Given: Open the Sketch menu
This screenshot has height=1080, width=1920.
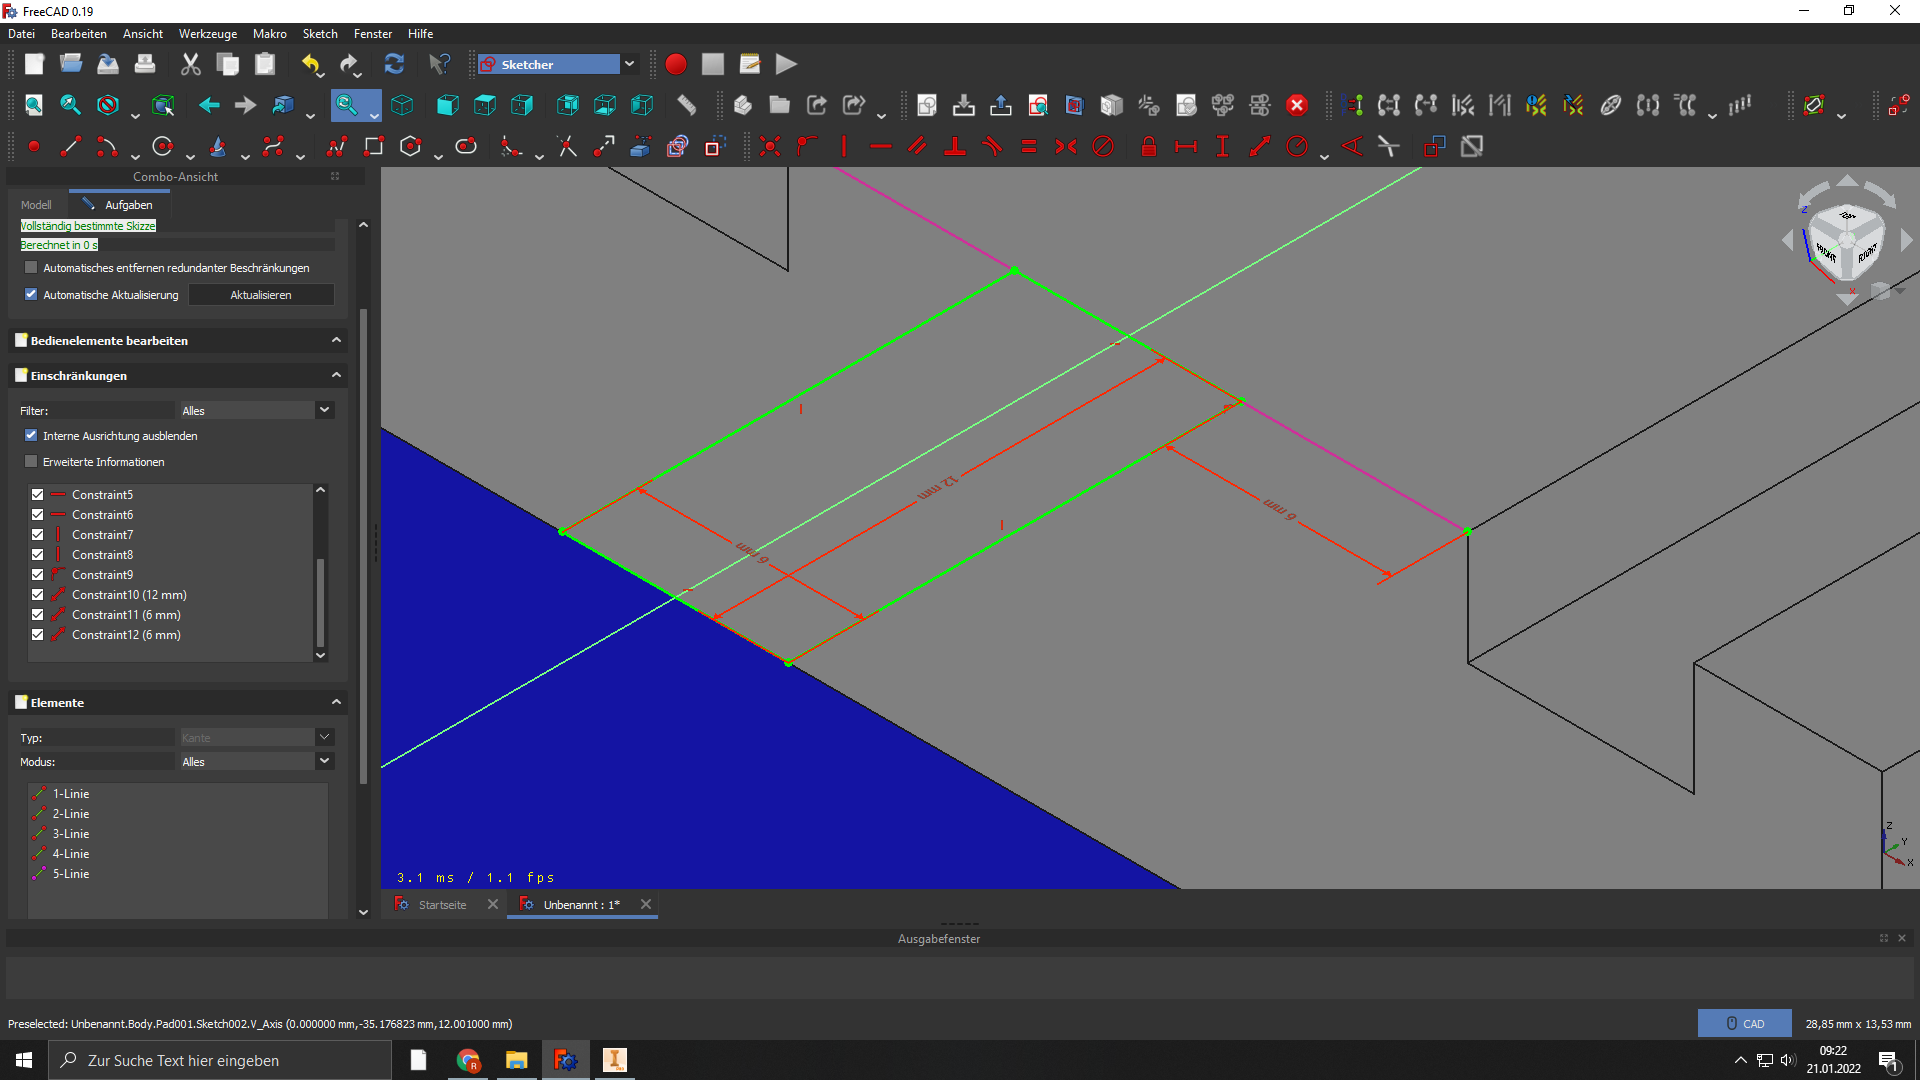Looking at the screenshot, I should pos(320,34).
